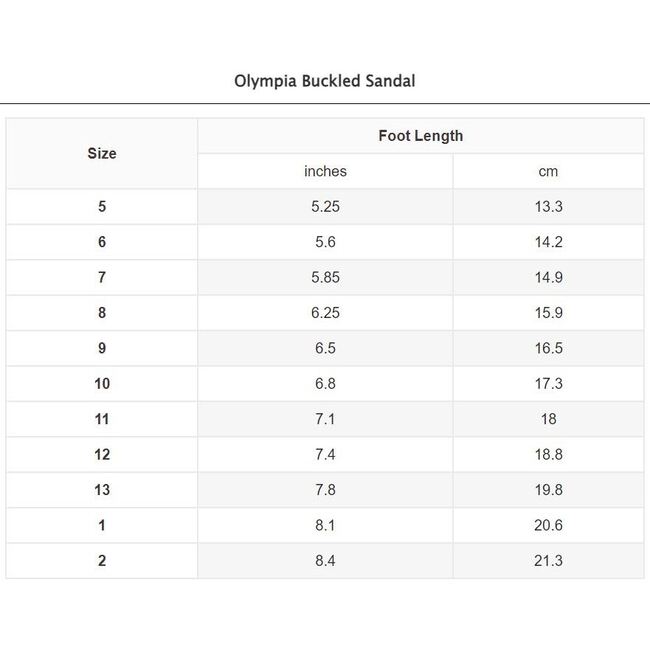Select the Size column header

click(x=102, y=153)
